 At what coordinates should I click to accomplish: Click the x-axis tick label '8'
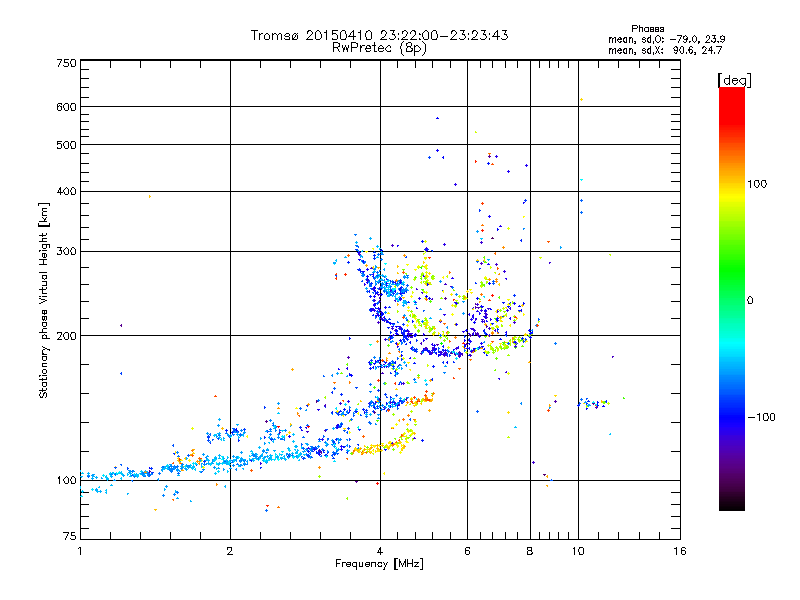[530, 551]
